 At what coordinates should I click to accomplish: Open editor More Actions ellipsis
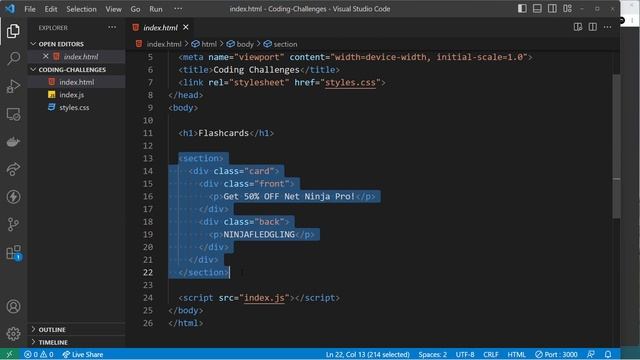pyautogui.click(x=607, y=27)
